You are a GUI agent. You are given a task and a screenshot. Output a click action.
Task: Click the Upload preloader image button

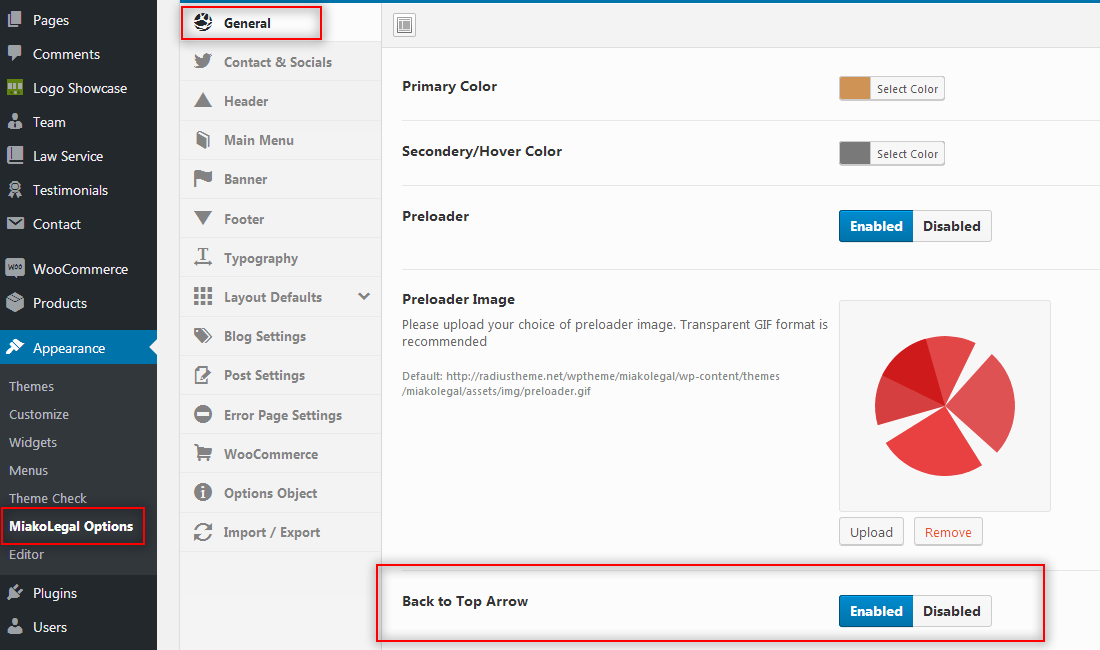tap(871, 531)
